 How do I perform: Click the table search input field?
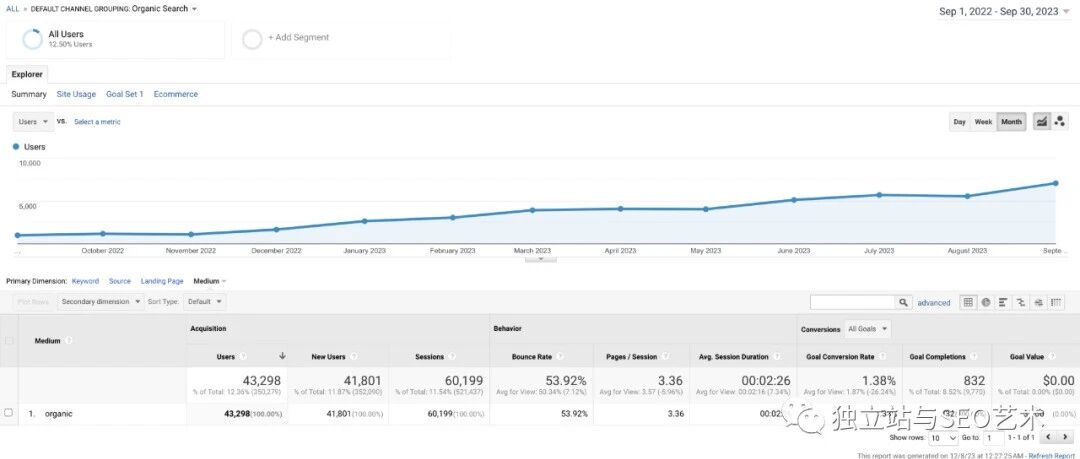click(853, 303)
